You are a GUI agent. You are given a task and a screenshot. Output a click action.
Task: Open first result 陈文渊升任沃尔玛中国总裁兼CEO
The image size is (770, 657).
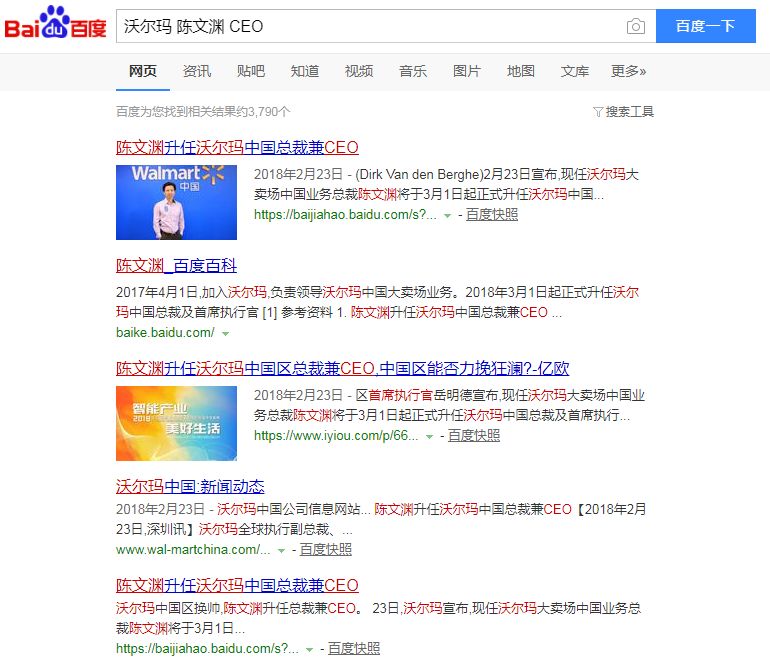point(237,147)
